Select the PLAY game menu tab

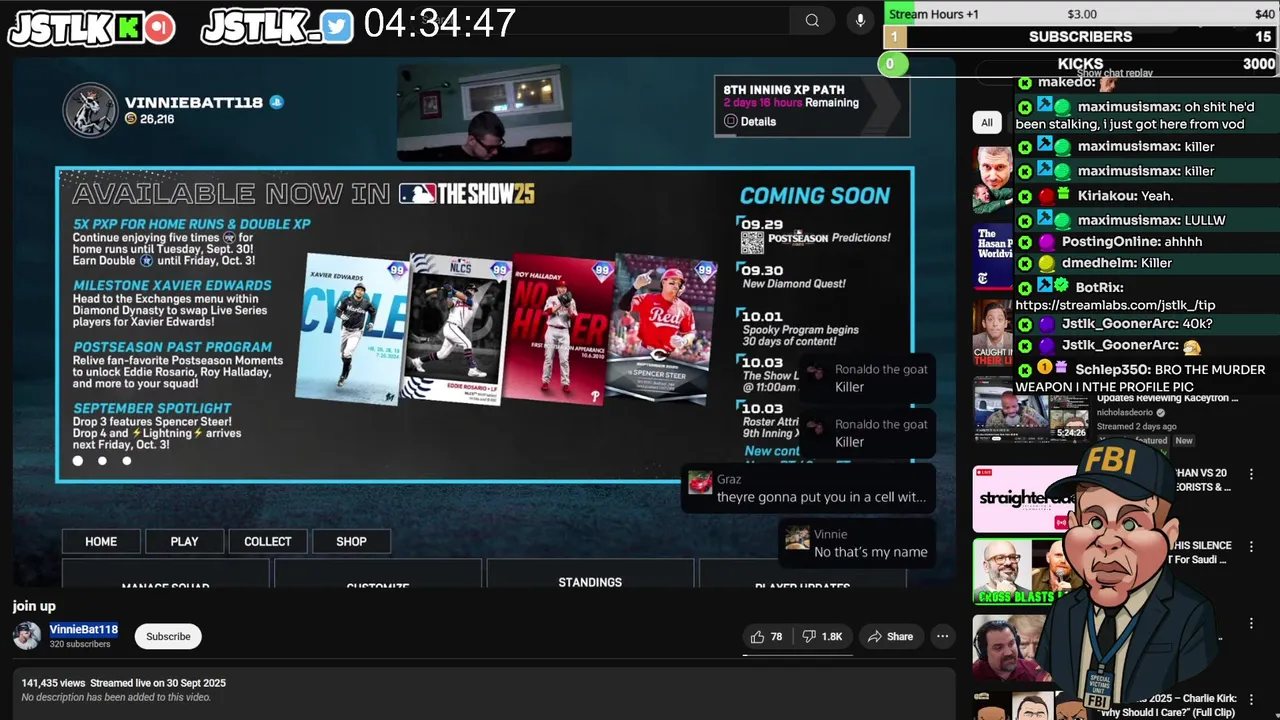184,541
